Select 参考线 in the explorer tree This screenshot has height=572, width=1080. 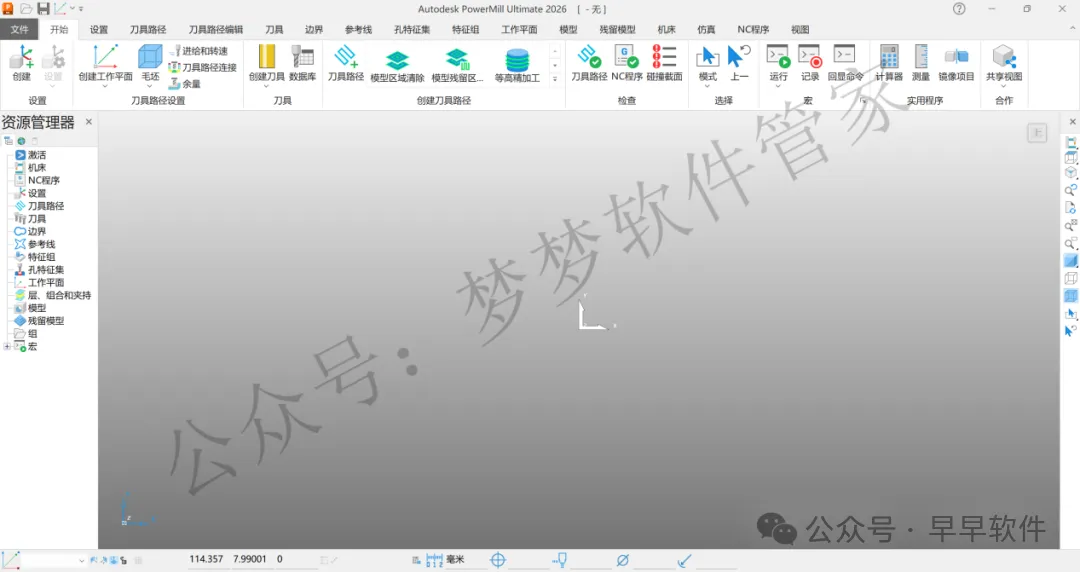click(41, 244)
